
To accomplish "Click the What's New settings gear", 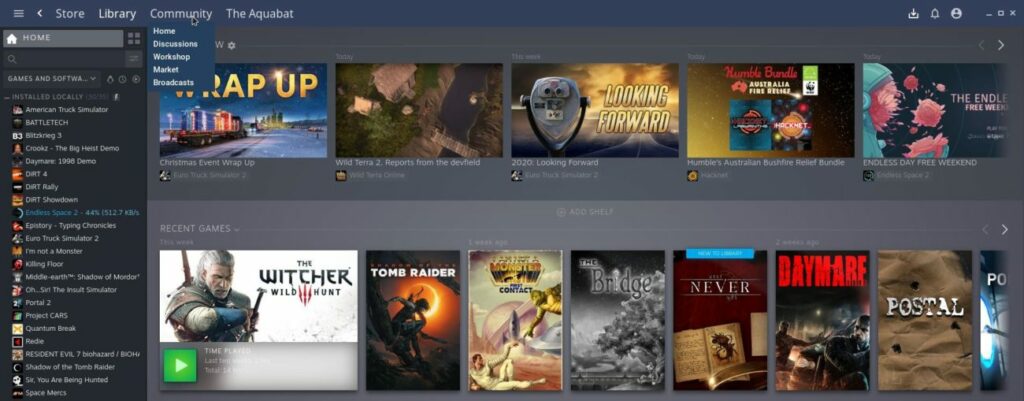I will (x=232, y=45).
